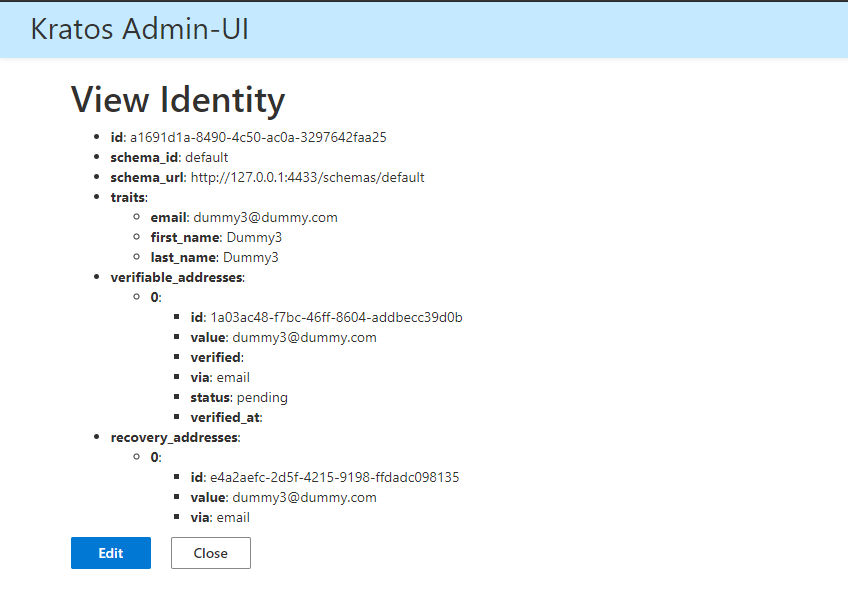Click the recovery_addresses label
This screenshot has width=848, height=602.
click(175, 438)
